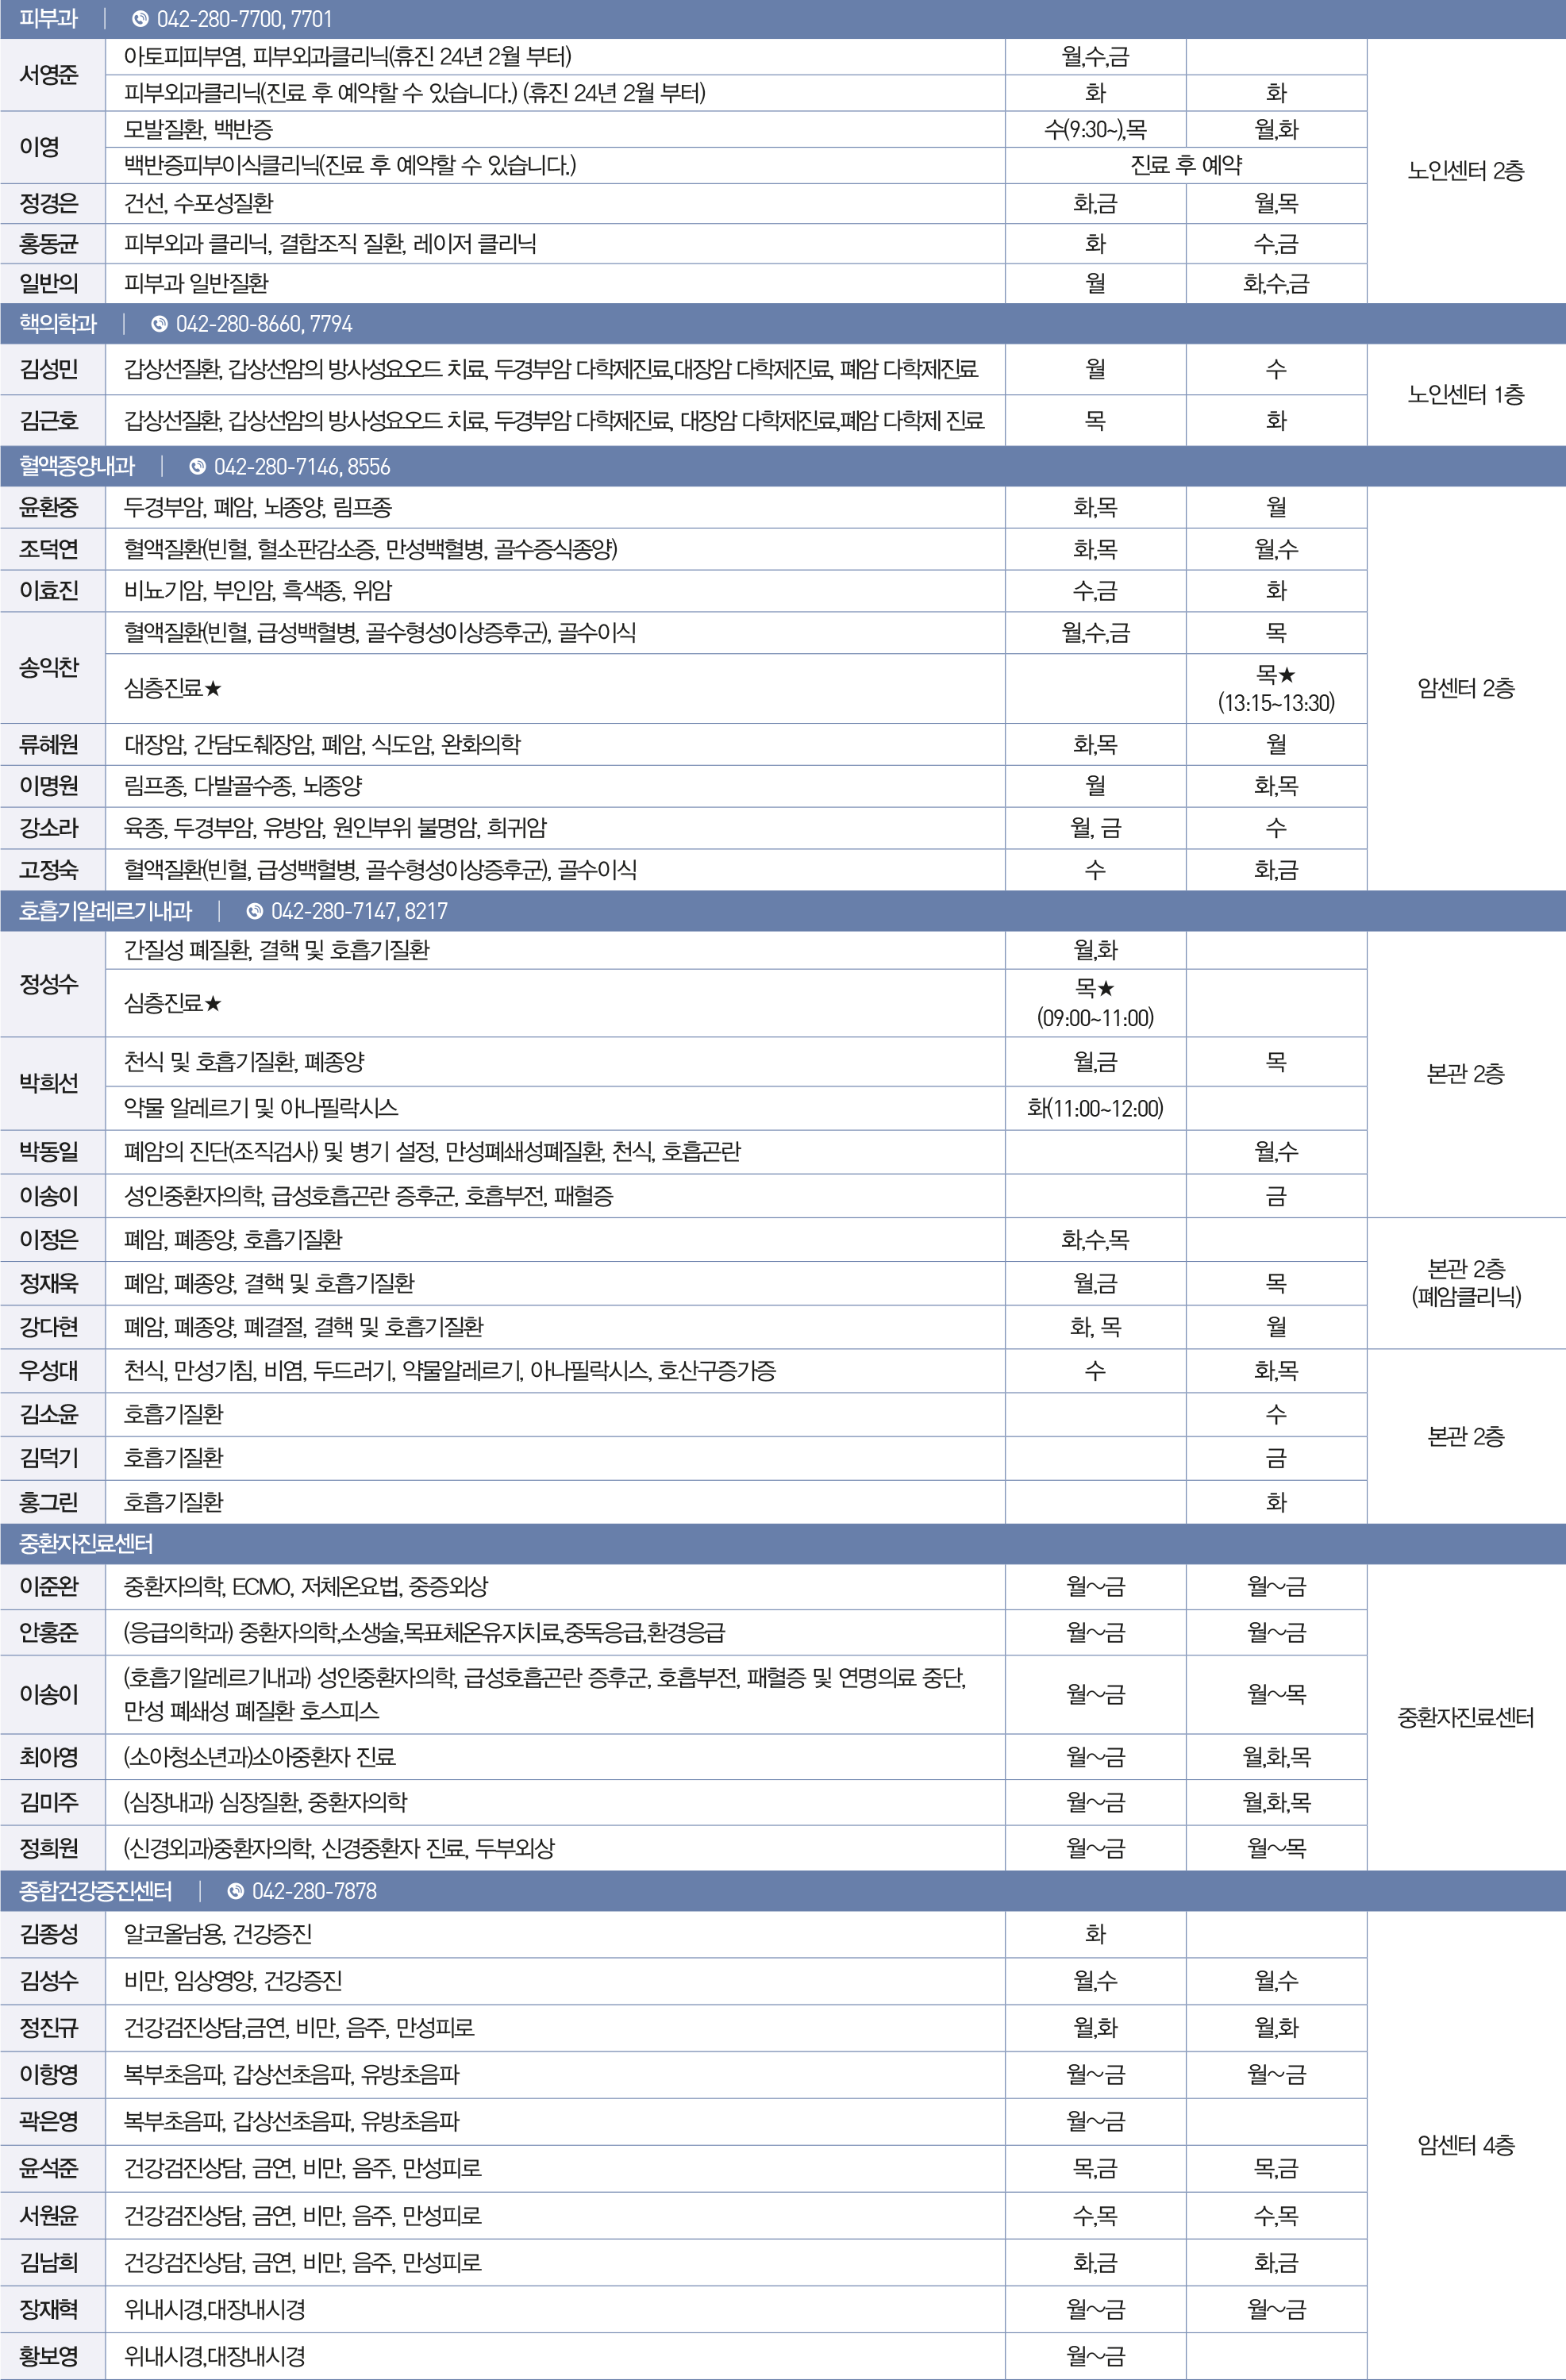This screenshot has height=2380, width=1566.
Task: Select doctor name 송익찬
Action: coord(49,667)
